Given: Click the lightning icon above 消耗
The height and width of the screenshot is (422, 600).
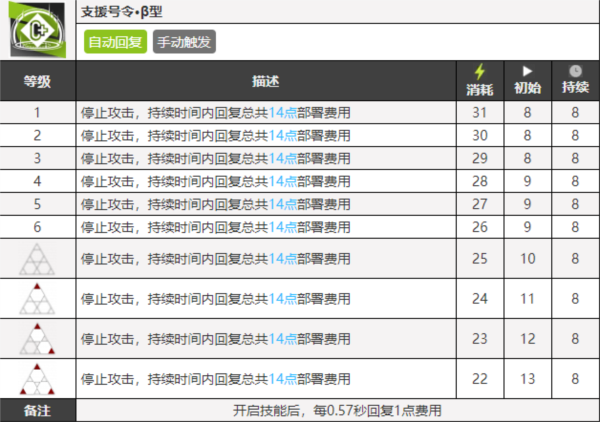Looking at the screenshot, I should click(480, 72).
